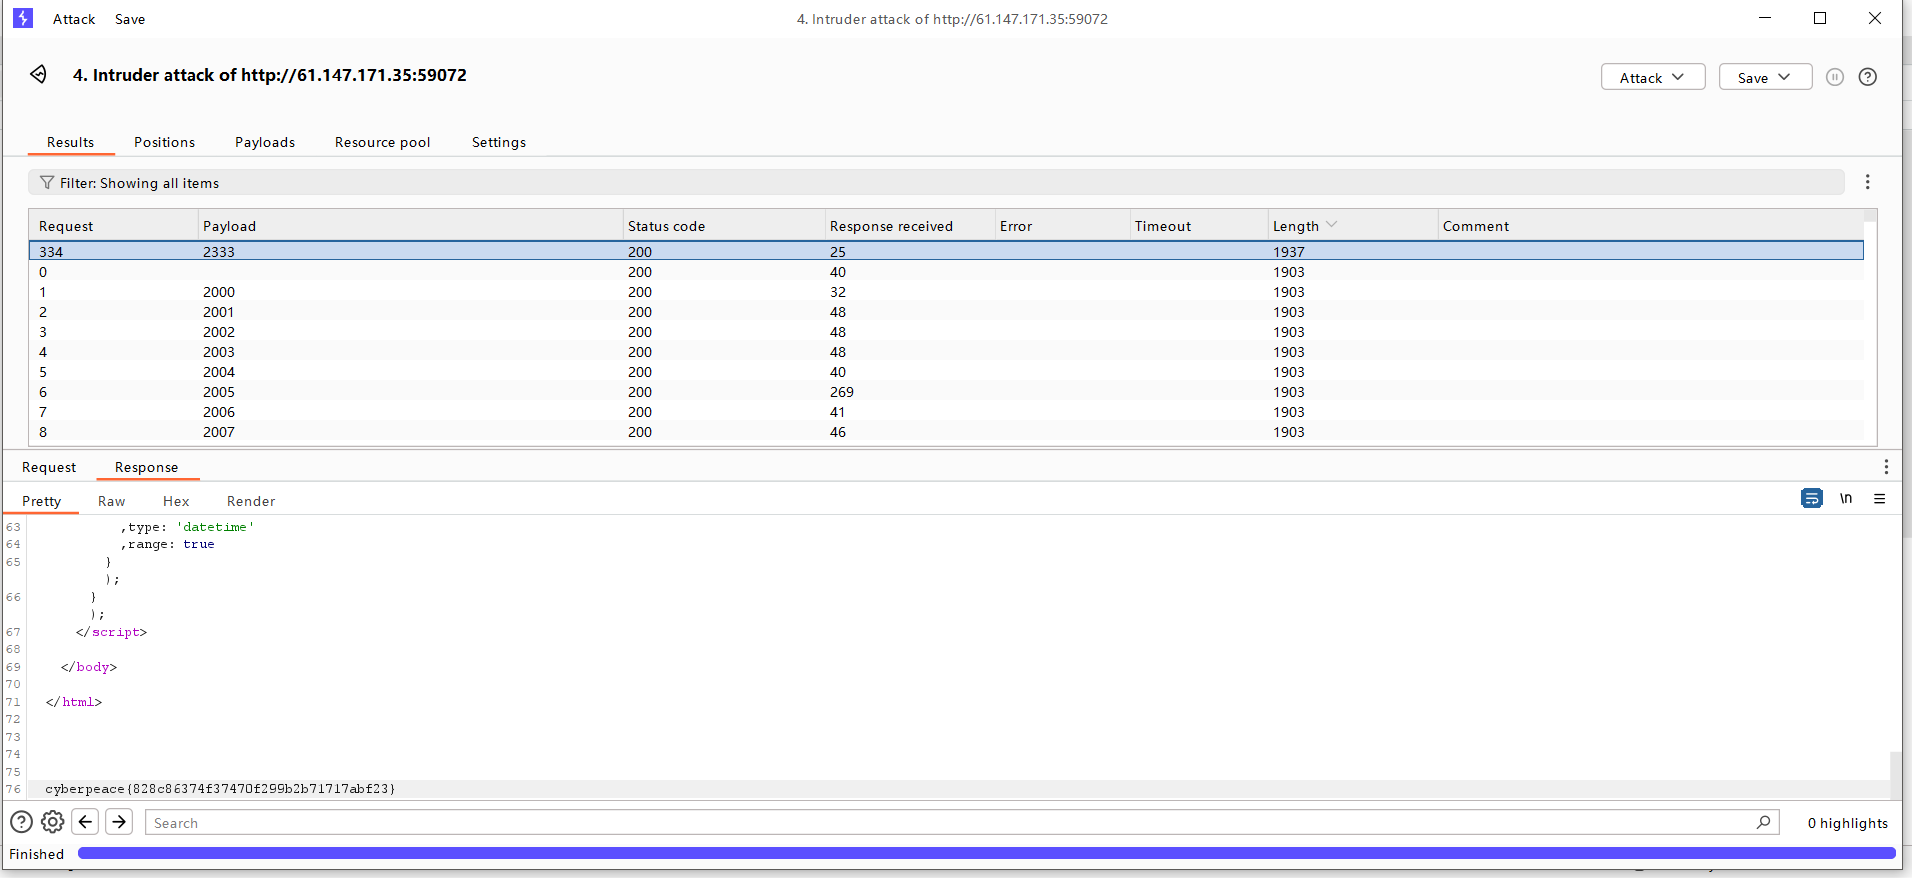The height and width of the screenshot is (878, 1912).
Task: Pause the intruder attack
Action: click(1834, 77)
